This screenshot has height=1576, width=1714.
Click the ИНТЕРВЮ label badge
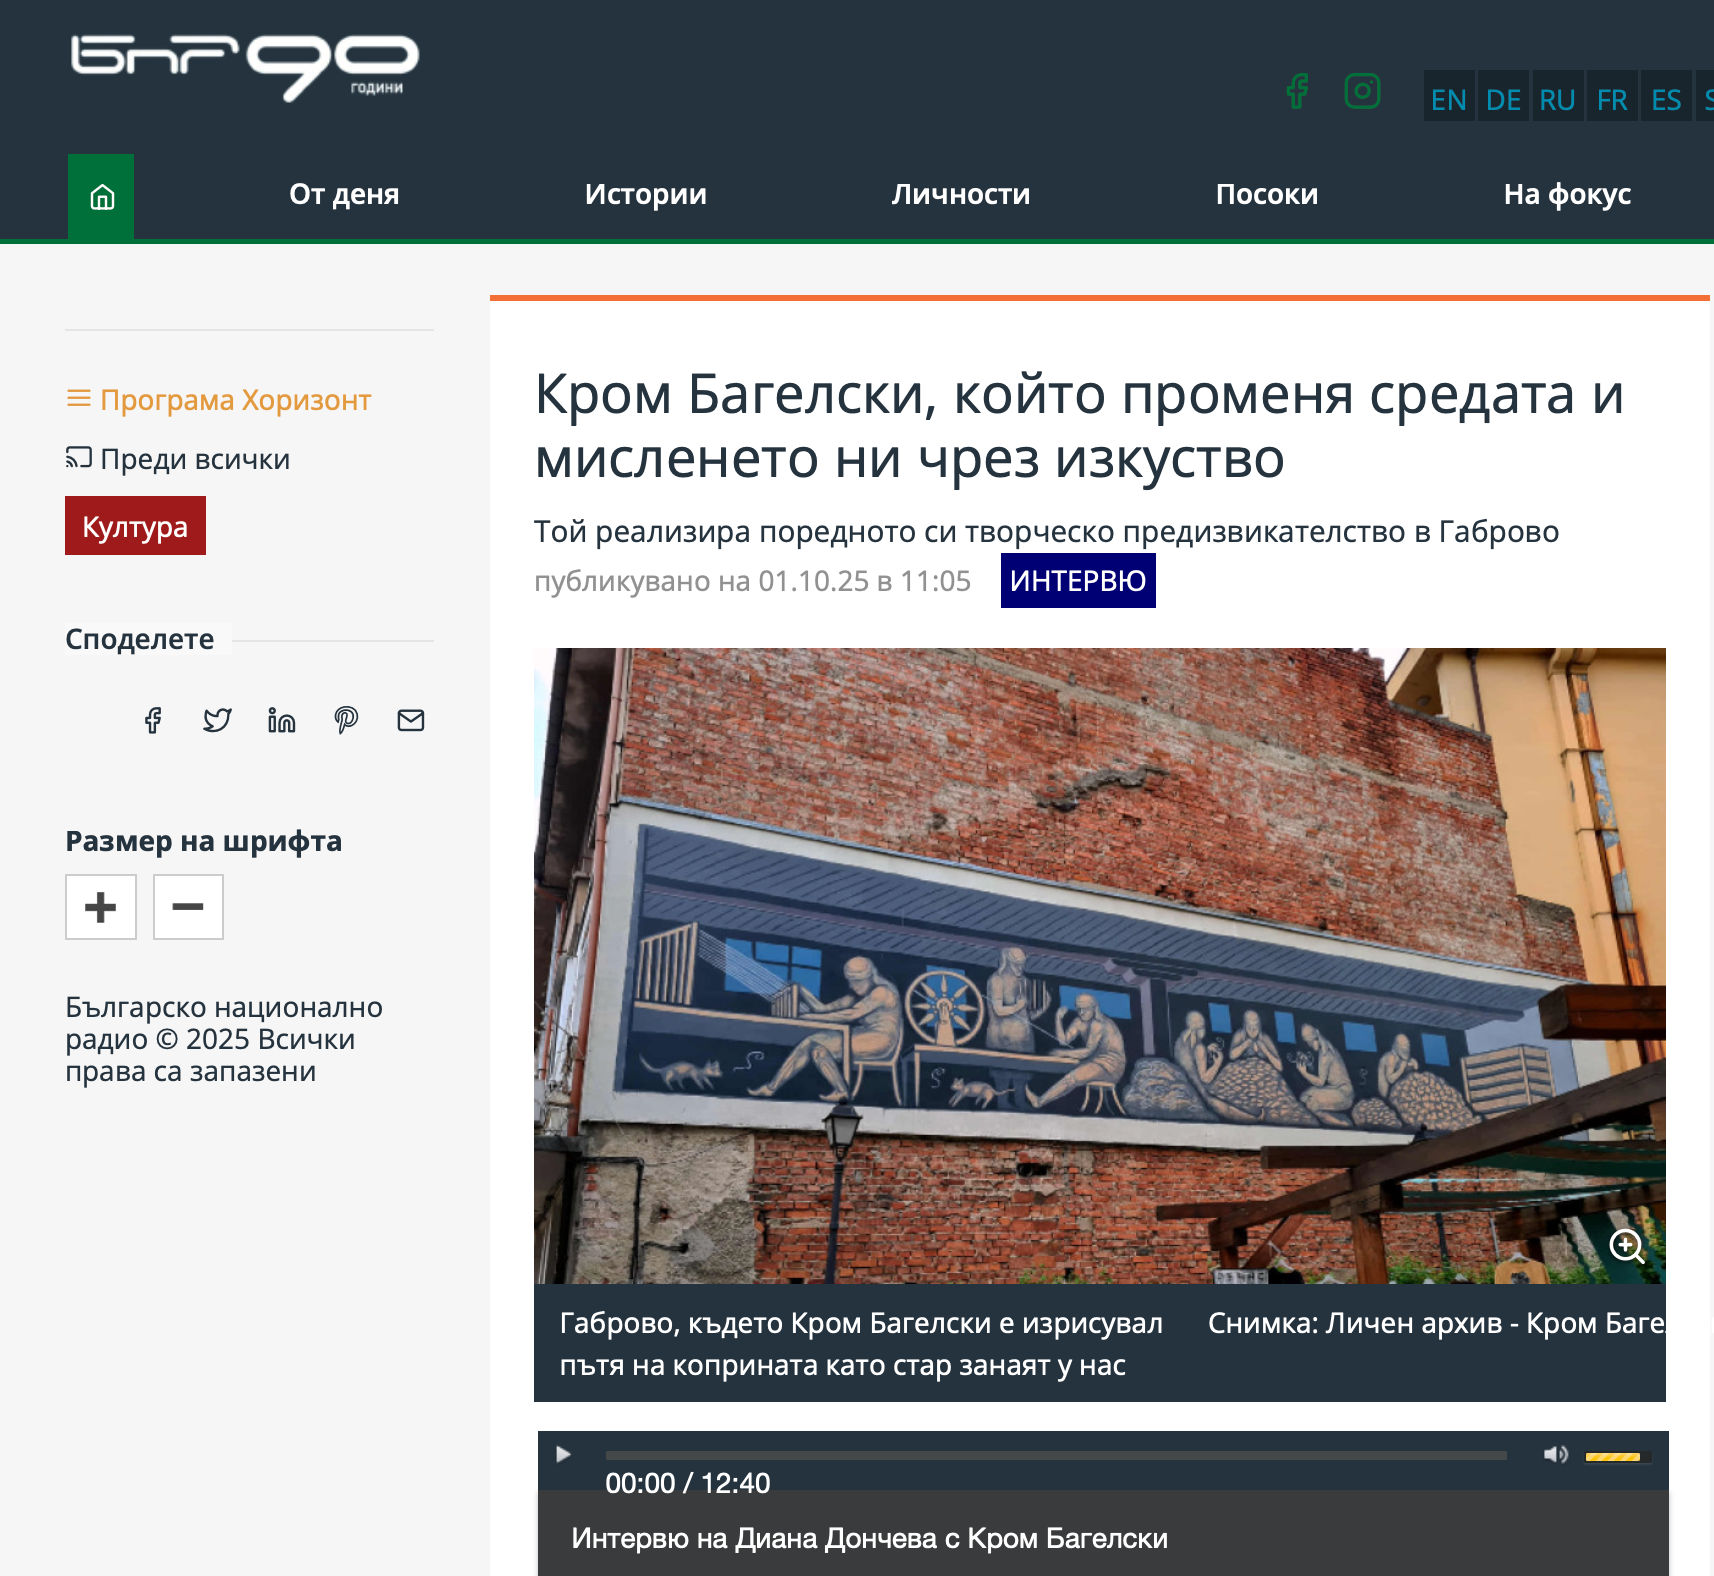[x=1078, y=580]
